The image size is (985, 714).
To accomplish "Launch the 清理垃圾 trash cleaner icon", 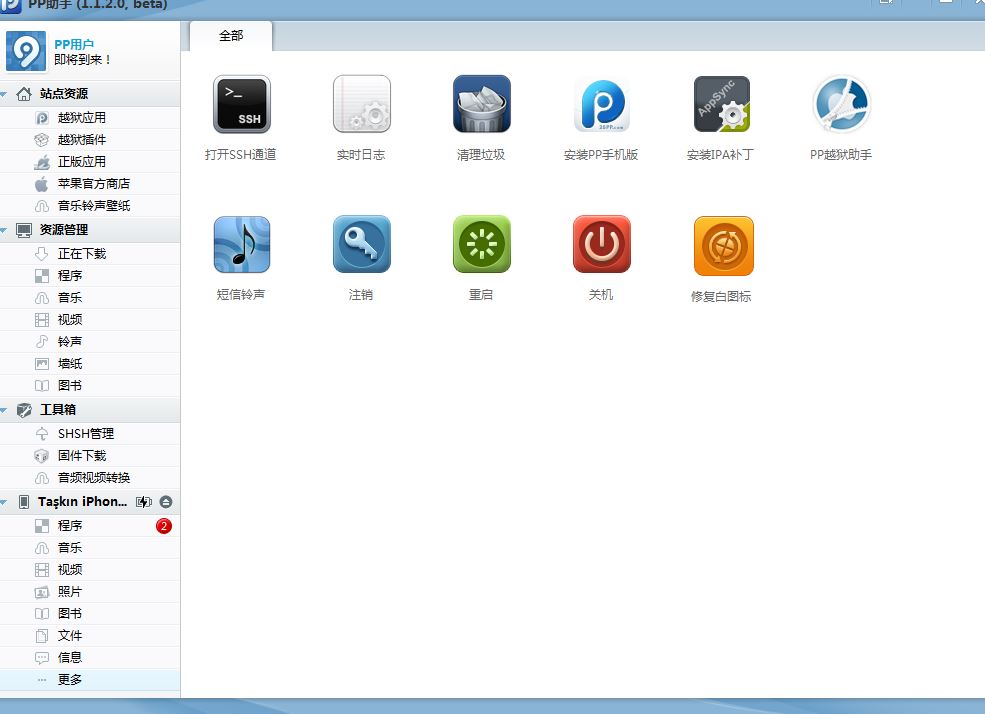I will 482,104.
